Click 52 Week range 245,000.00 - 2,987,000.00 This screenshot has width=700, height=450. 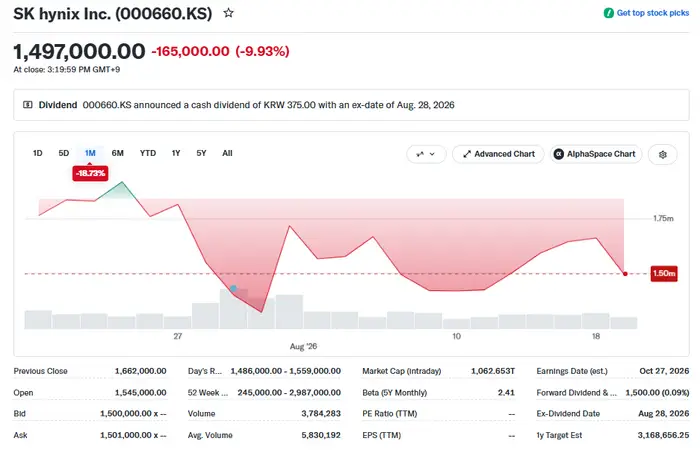tap(289, 392)
